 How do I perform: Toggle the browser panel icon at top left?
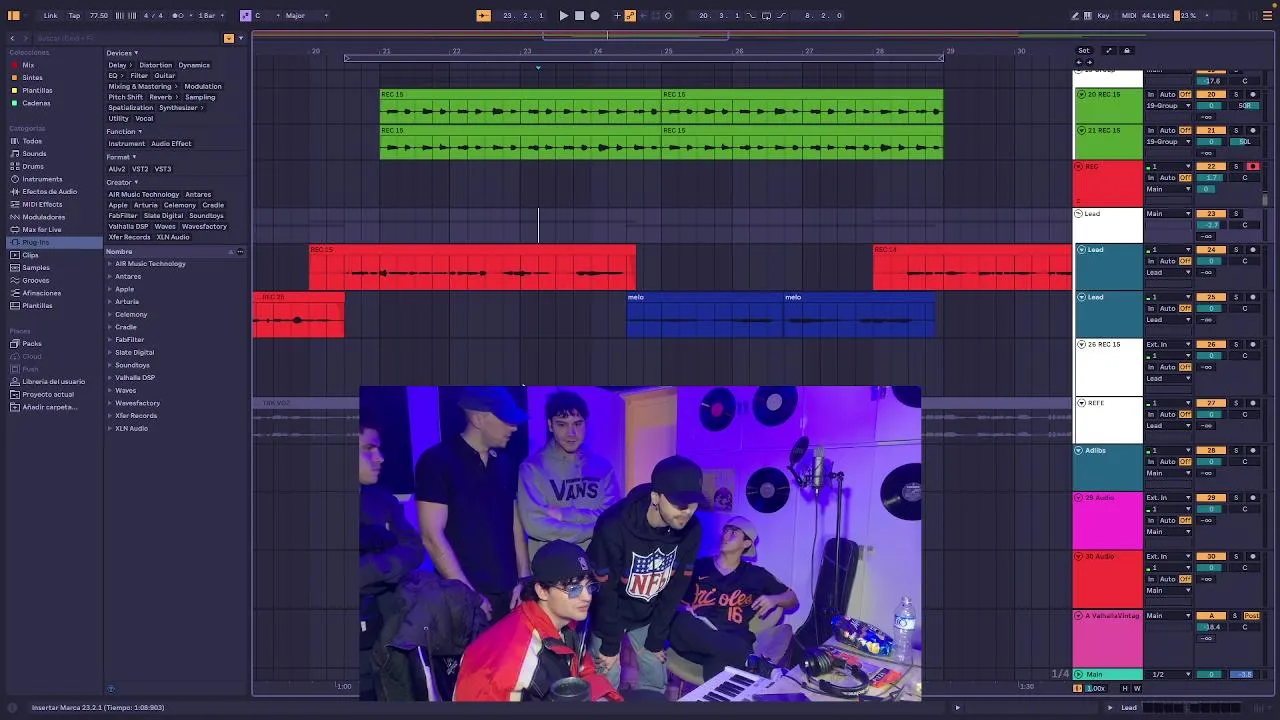coord(14,15)
